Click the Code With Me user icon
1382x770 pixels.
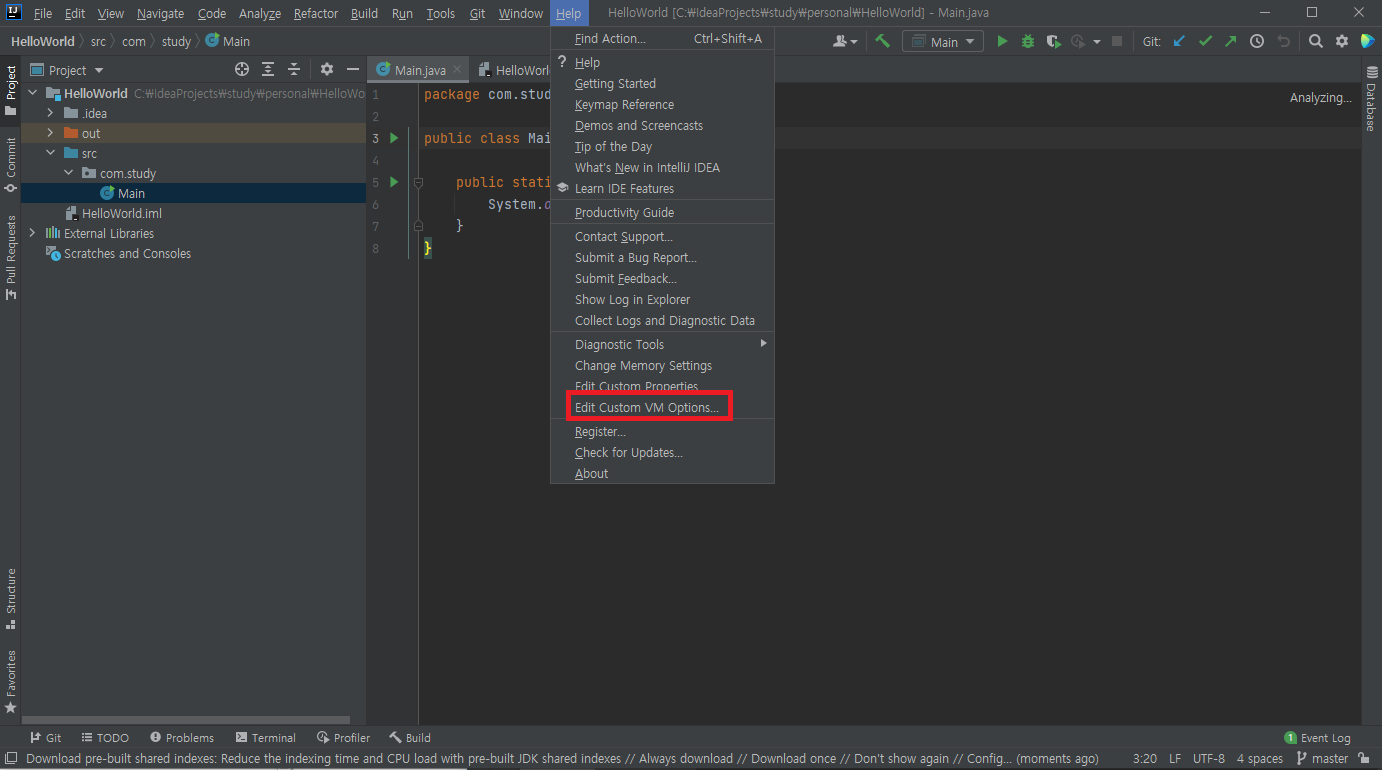coord(845,41)
